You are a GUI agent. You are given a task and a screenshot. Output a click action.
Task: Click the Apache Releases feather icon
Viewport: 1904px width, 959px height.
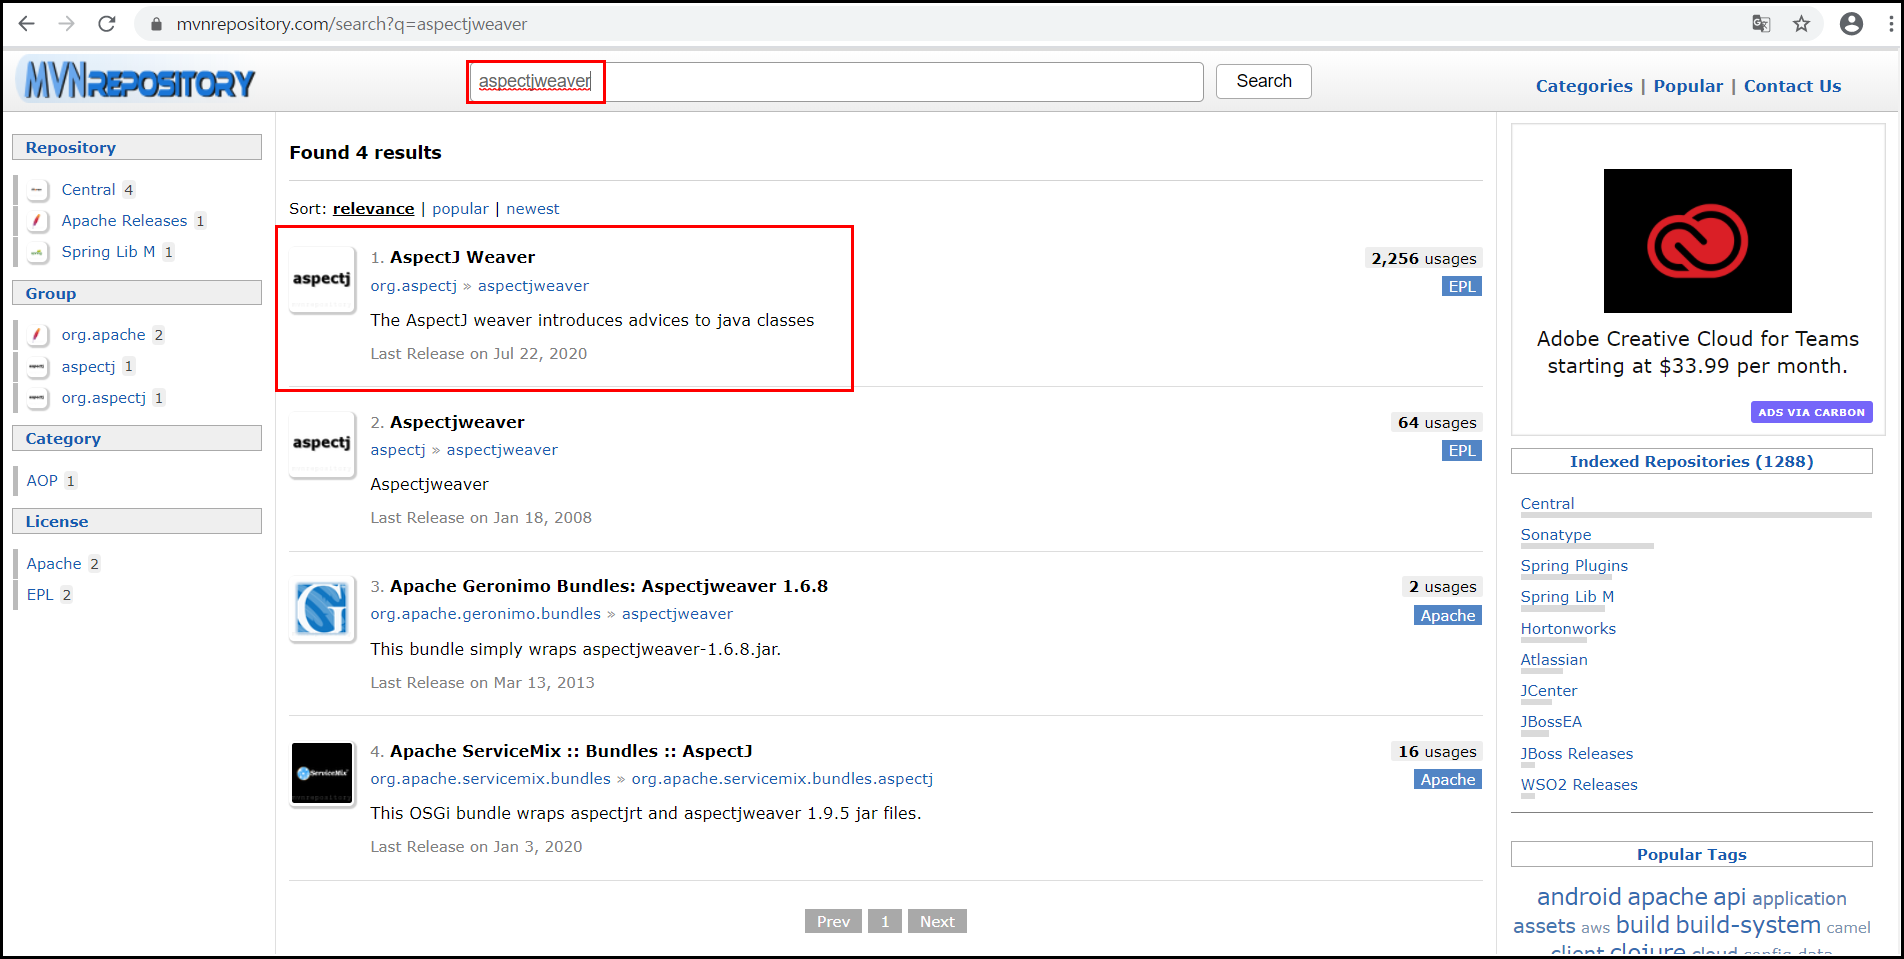coord(37,221)
